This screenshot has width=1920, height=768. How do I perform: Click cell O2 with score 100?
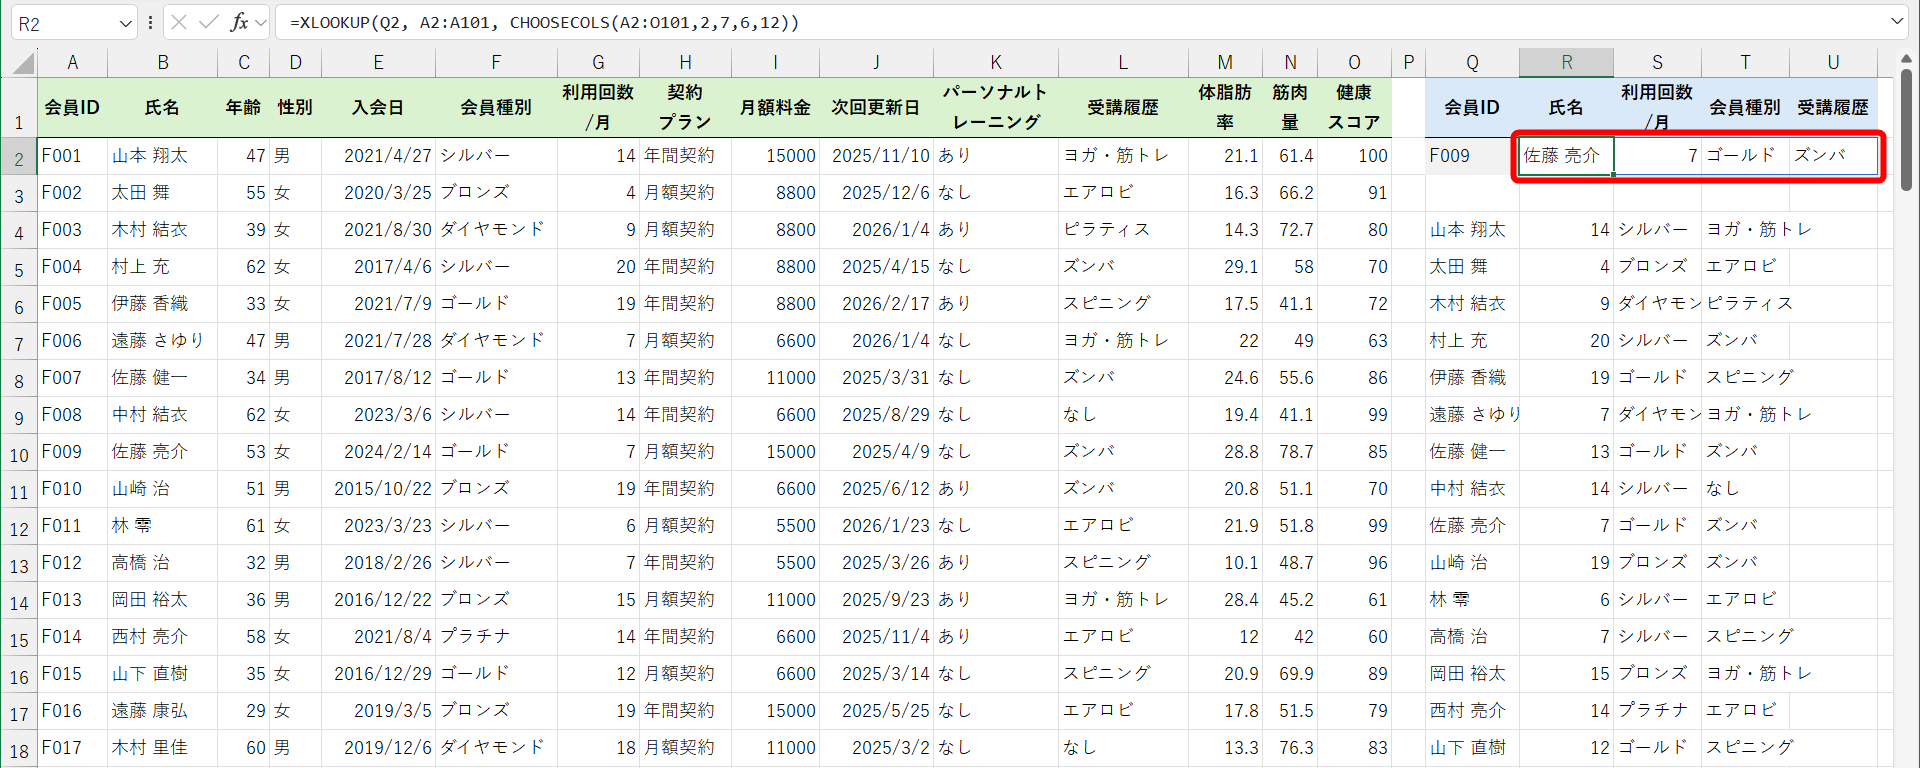tap(1354, 156)
